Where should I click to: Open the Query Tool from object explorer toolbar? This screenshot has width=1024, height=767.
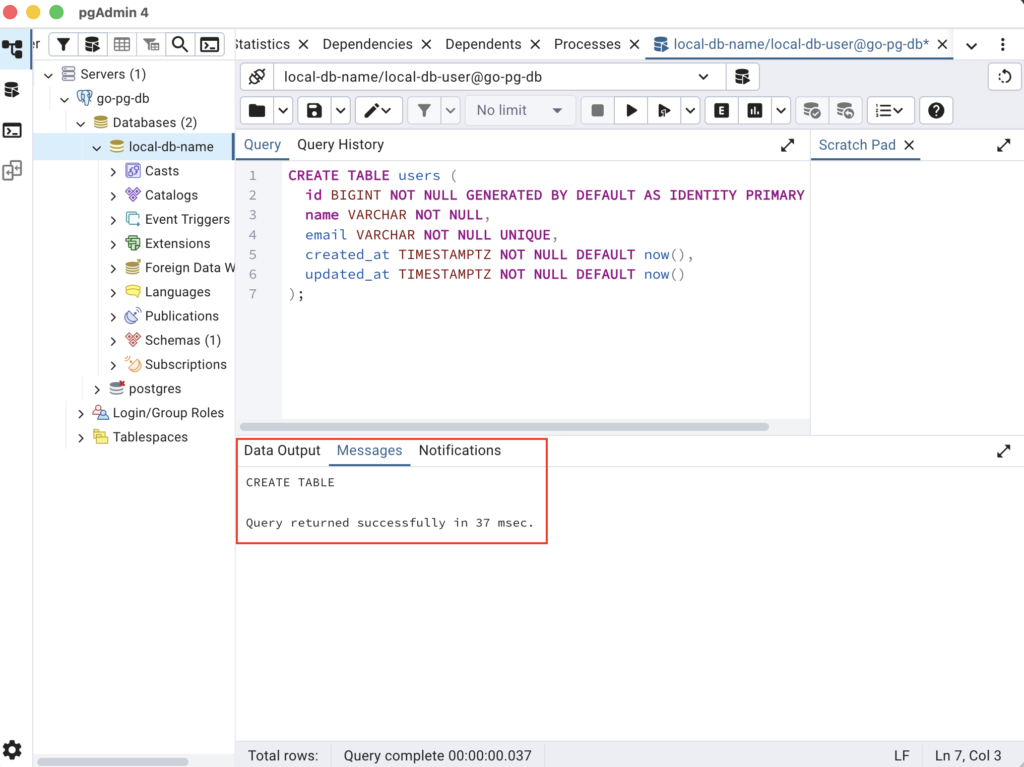[92, 44]
